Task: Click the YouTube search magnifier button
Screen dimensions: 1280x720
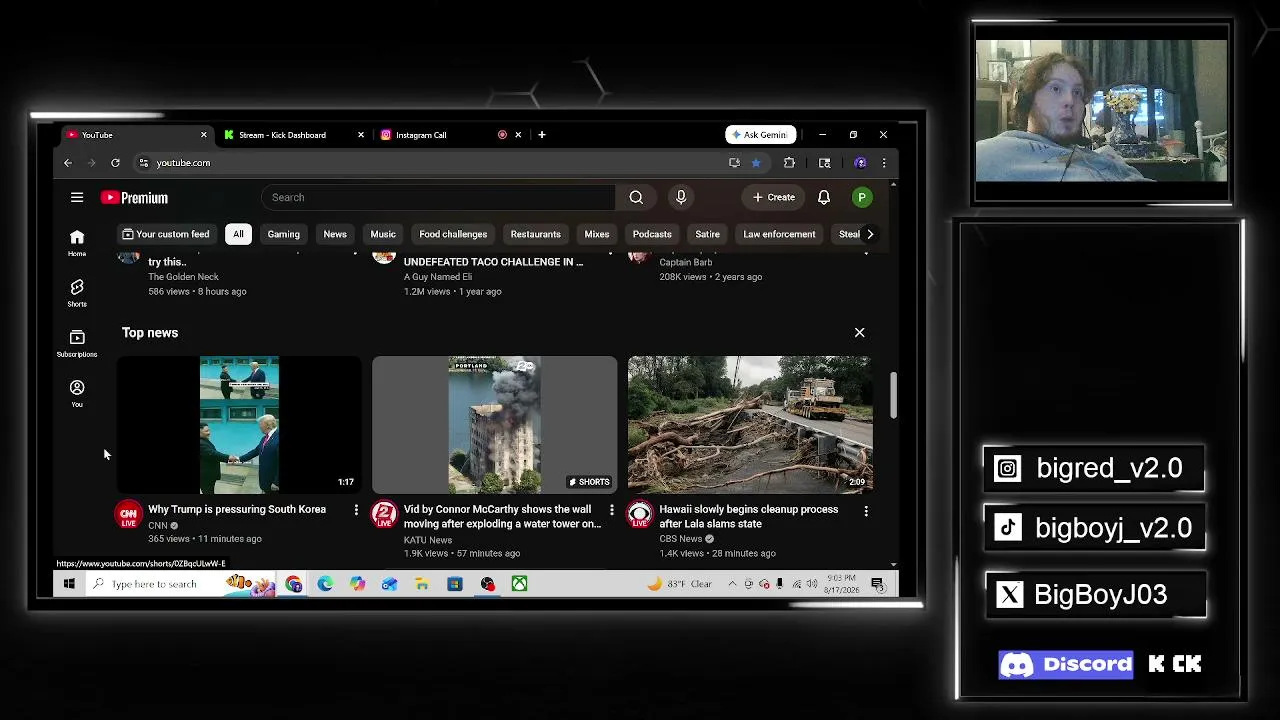Action: click(x=636, y=197)
